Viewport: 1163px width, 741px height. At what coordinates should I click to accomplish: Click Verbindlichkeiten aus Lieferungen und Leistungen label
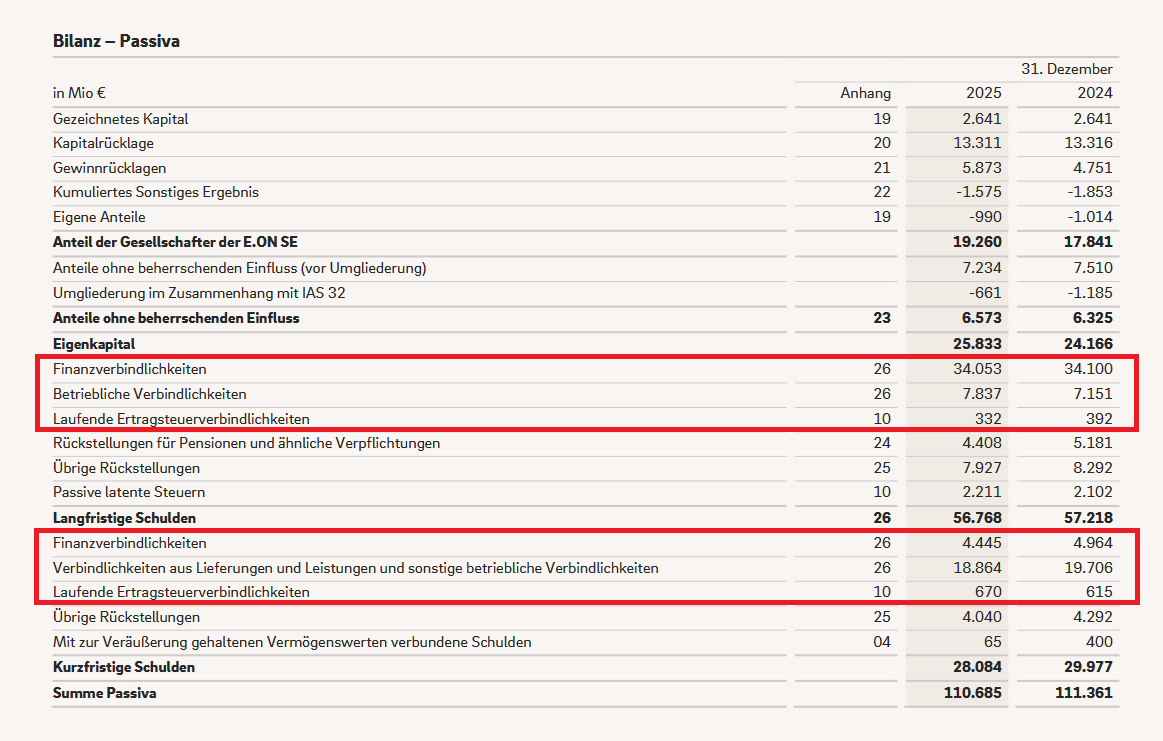pyautogui.click(x=355, y=568)
